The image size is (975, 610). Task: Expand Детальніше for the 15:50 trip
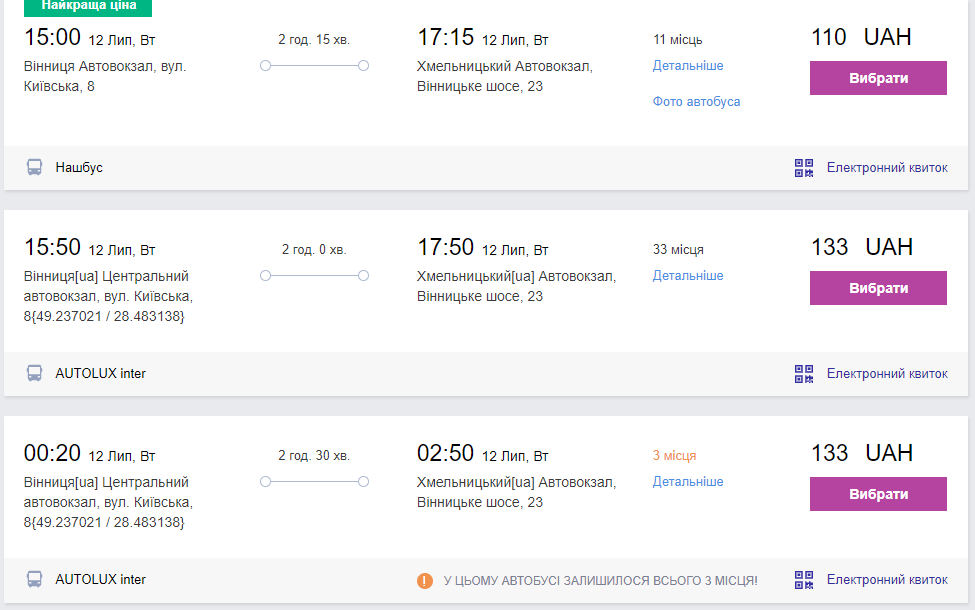click(x=688, y=276)
